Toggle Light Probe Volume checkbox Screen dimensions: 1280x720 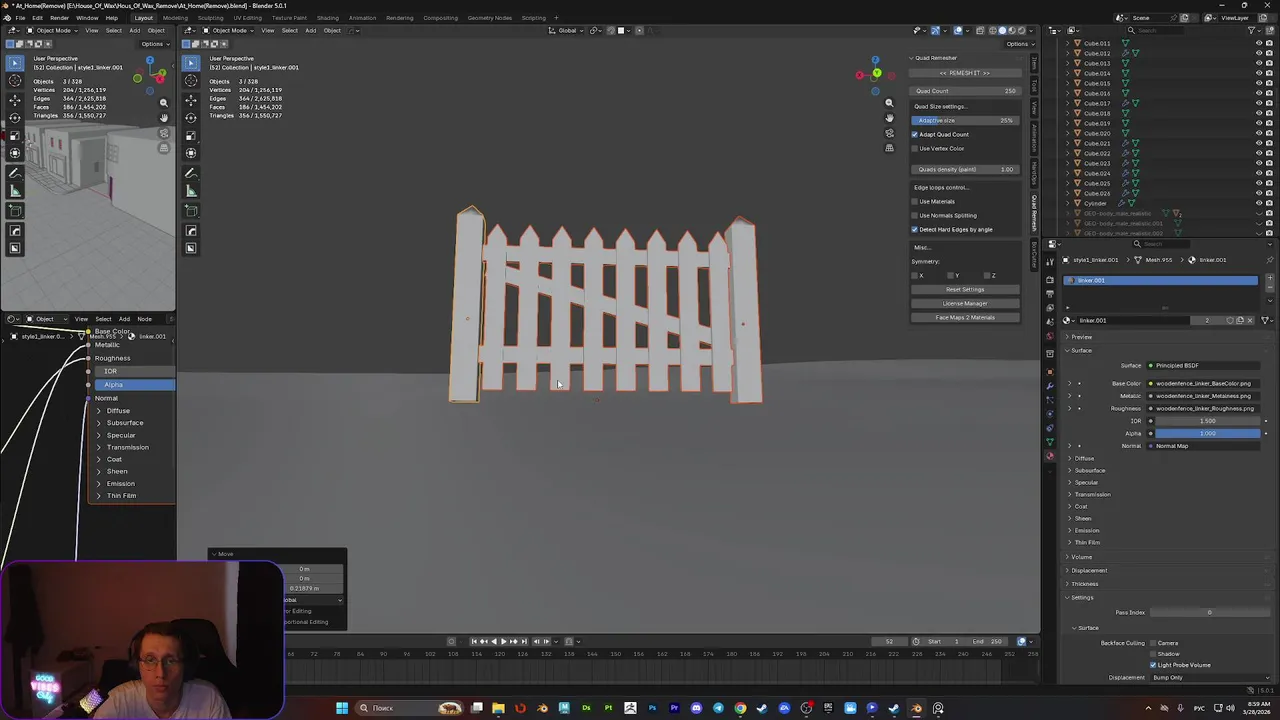pos(1153,665)
